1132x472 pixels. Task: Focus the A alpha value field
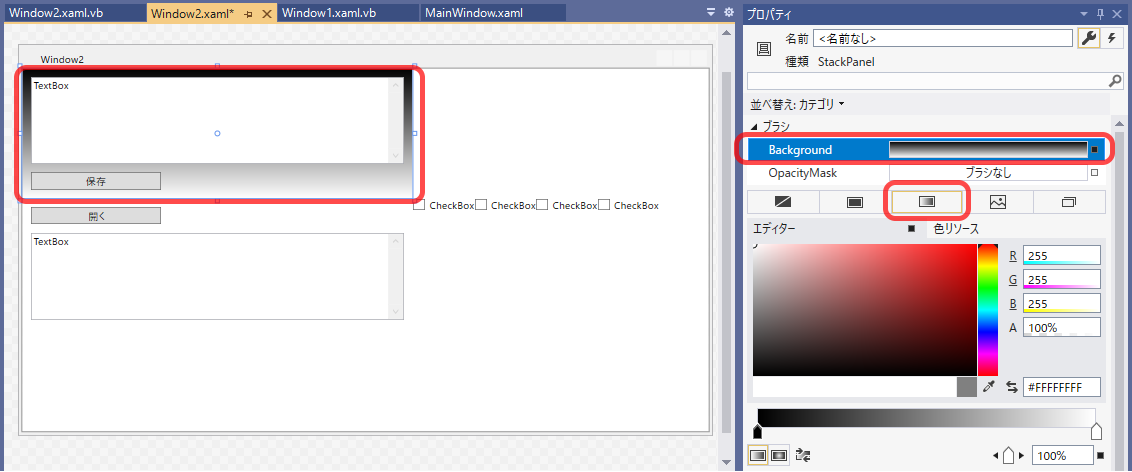(1061, 327)
